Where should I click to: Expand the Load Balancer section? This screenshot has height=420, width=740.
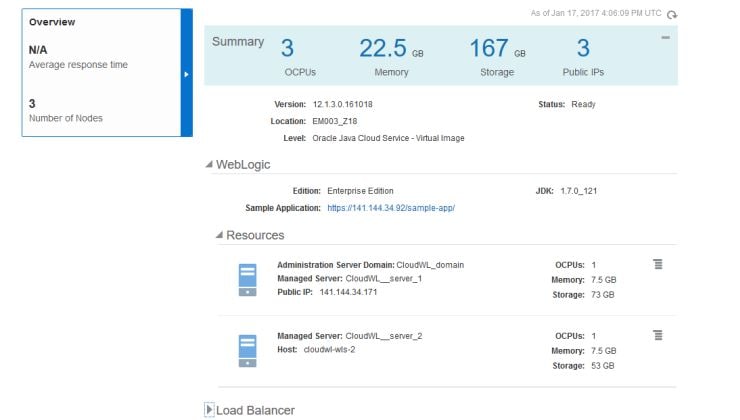point(209,409)
